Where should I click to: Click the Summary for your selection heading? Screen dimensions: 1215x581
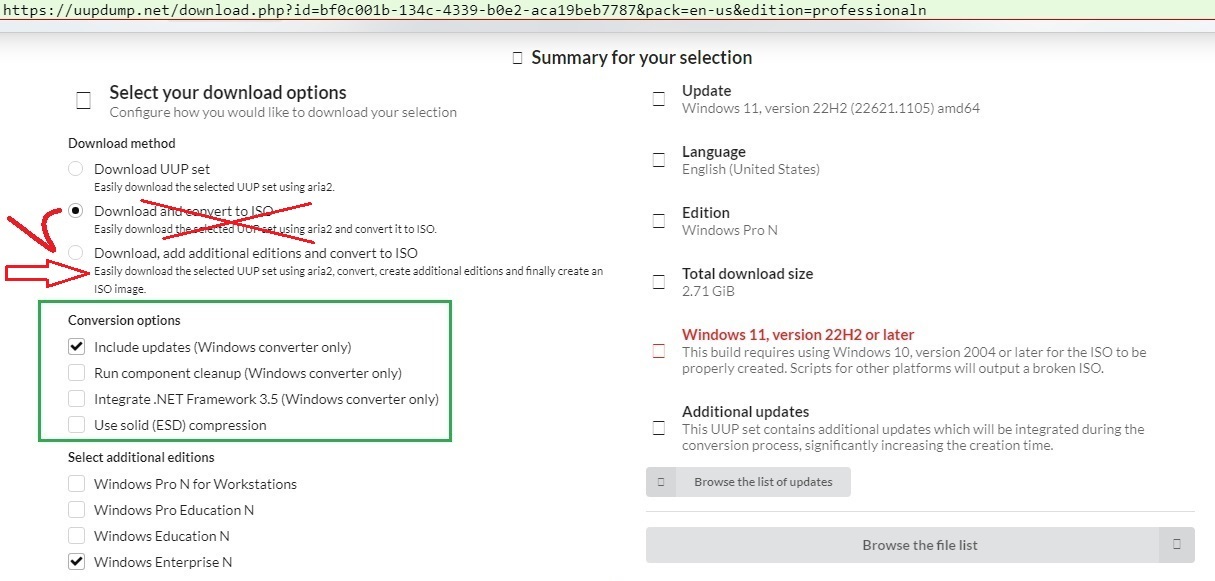point(641,58)
